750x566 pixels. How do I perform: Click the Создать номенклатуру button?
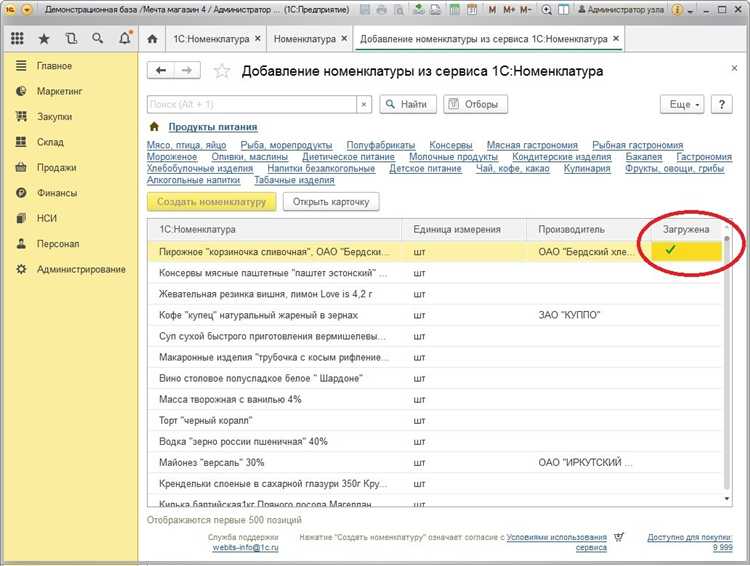click(211, 202)
